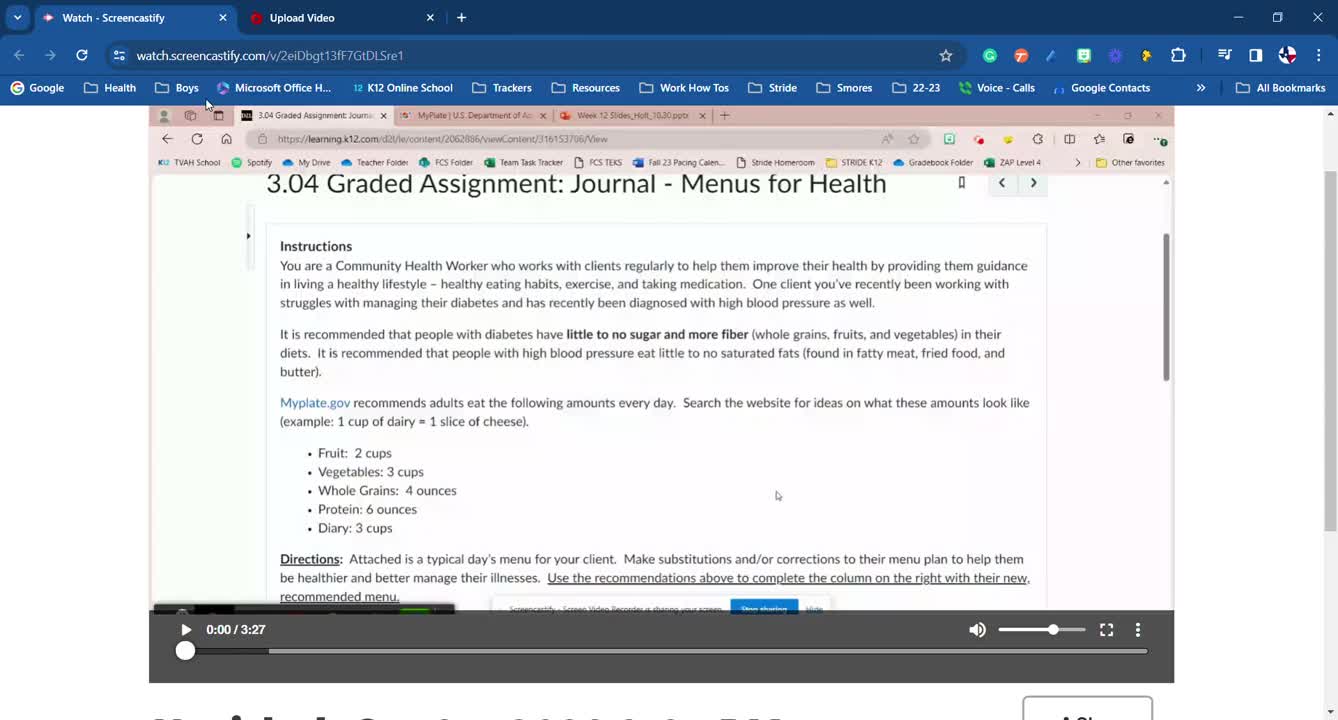Open Chrome three-dot menu
Image resolution: width=1338 pixels, height=720 pixels.
point(1319,55)
